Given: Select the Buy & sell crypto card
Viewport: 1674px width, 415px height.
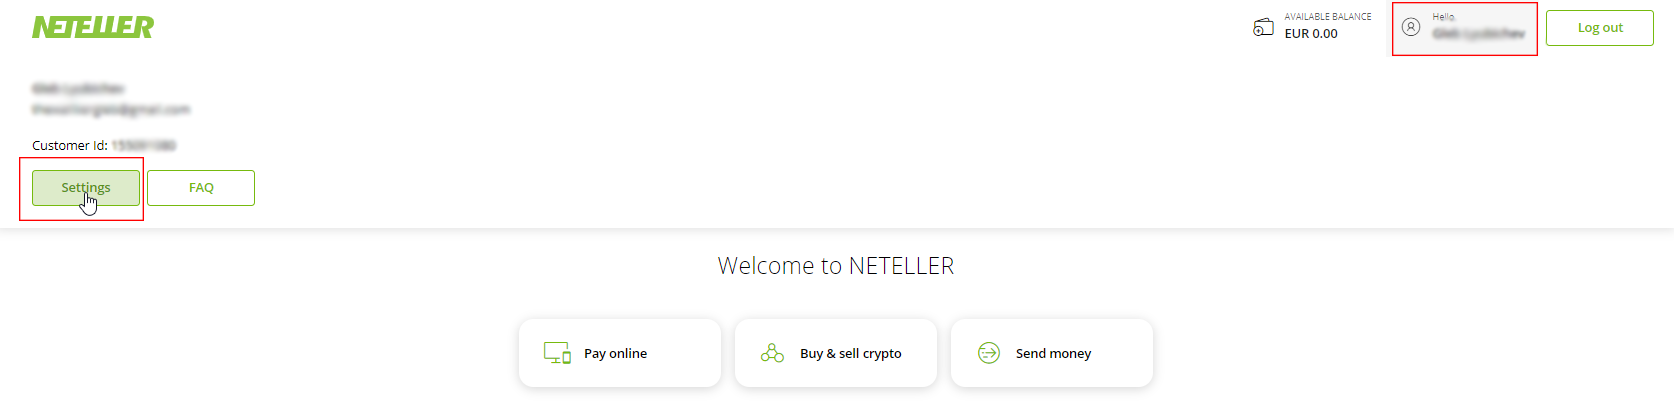Looking at the screenshot, I should 836,353.
